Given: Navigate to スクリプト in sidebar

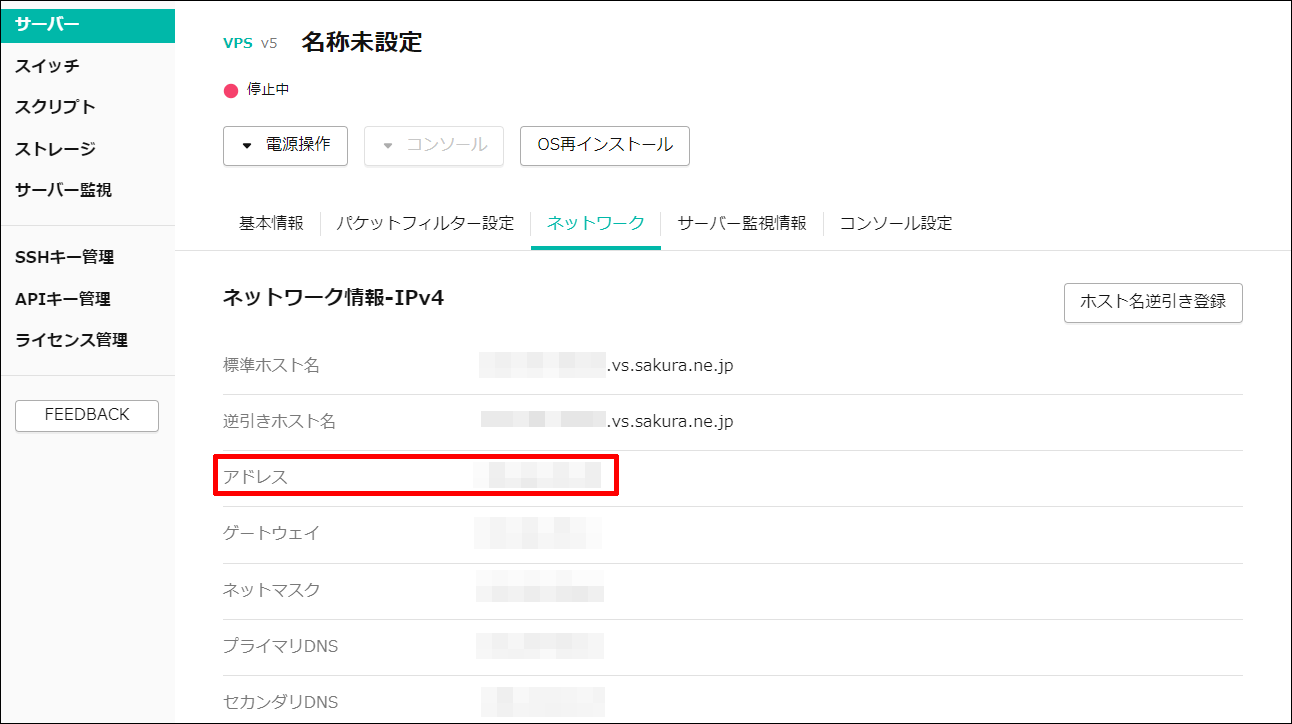Looking at the screenshot, I should 56,107.
